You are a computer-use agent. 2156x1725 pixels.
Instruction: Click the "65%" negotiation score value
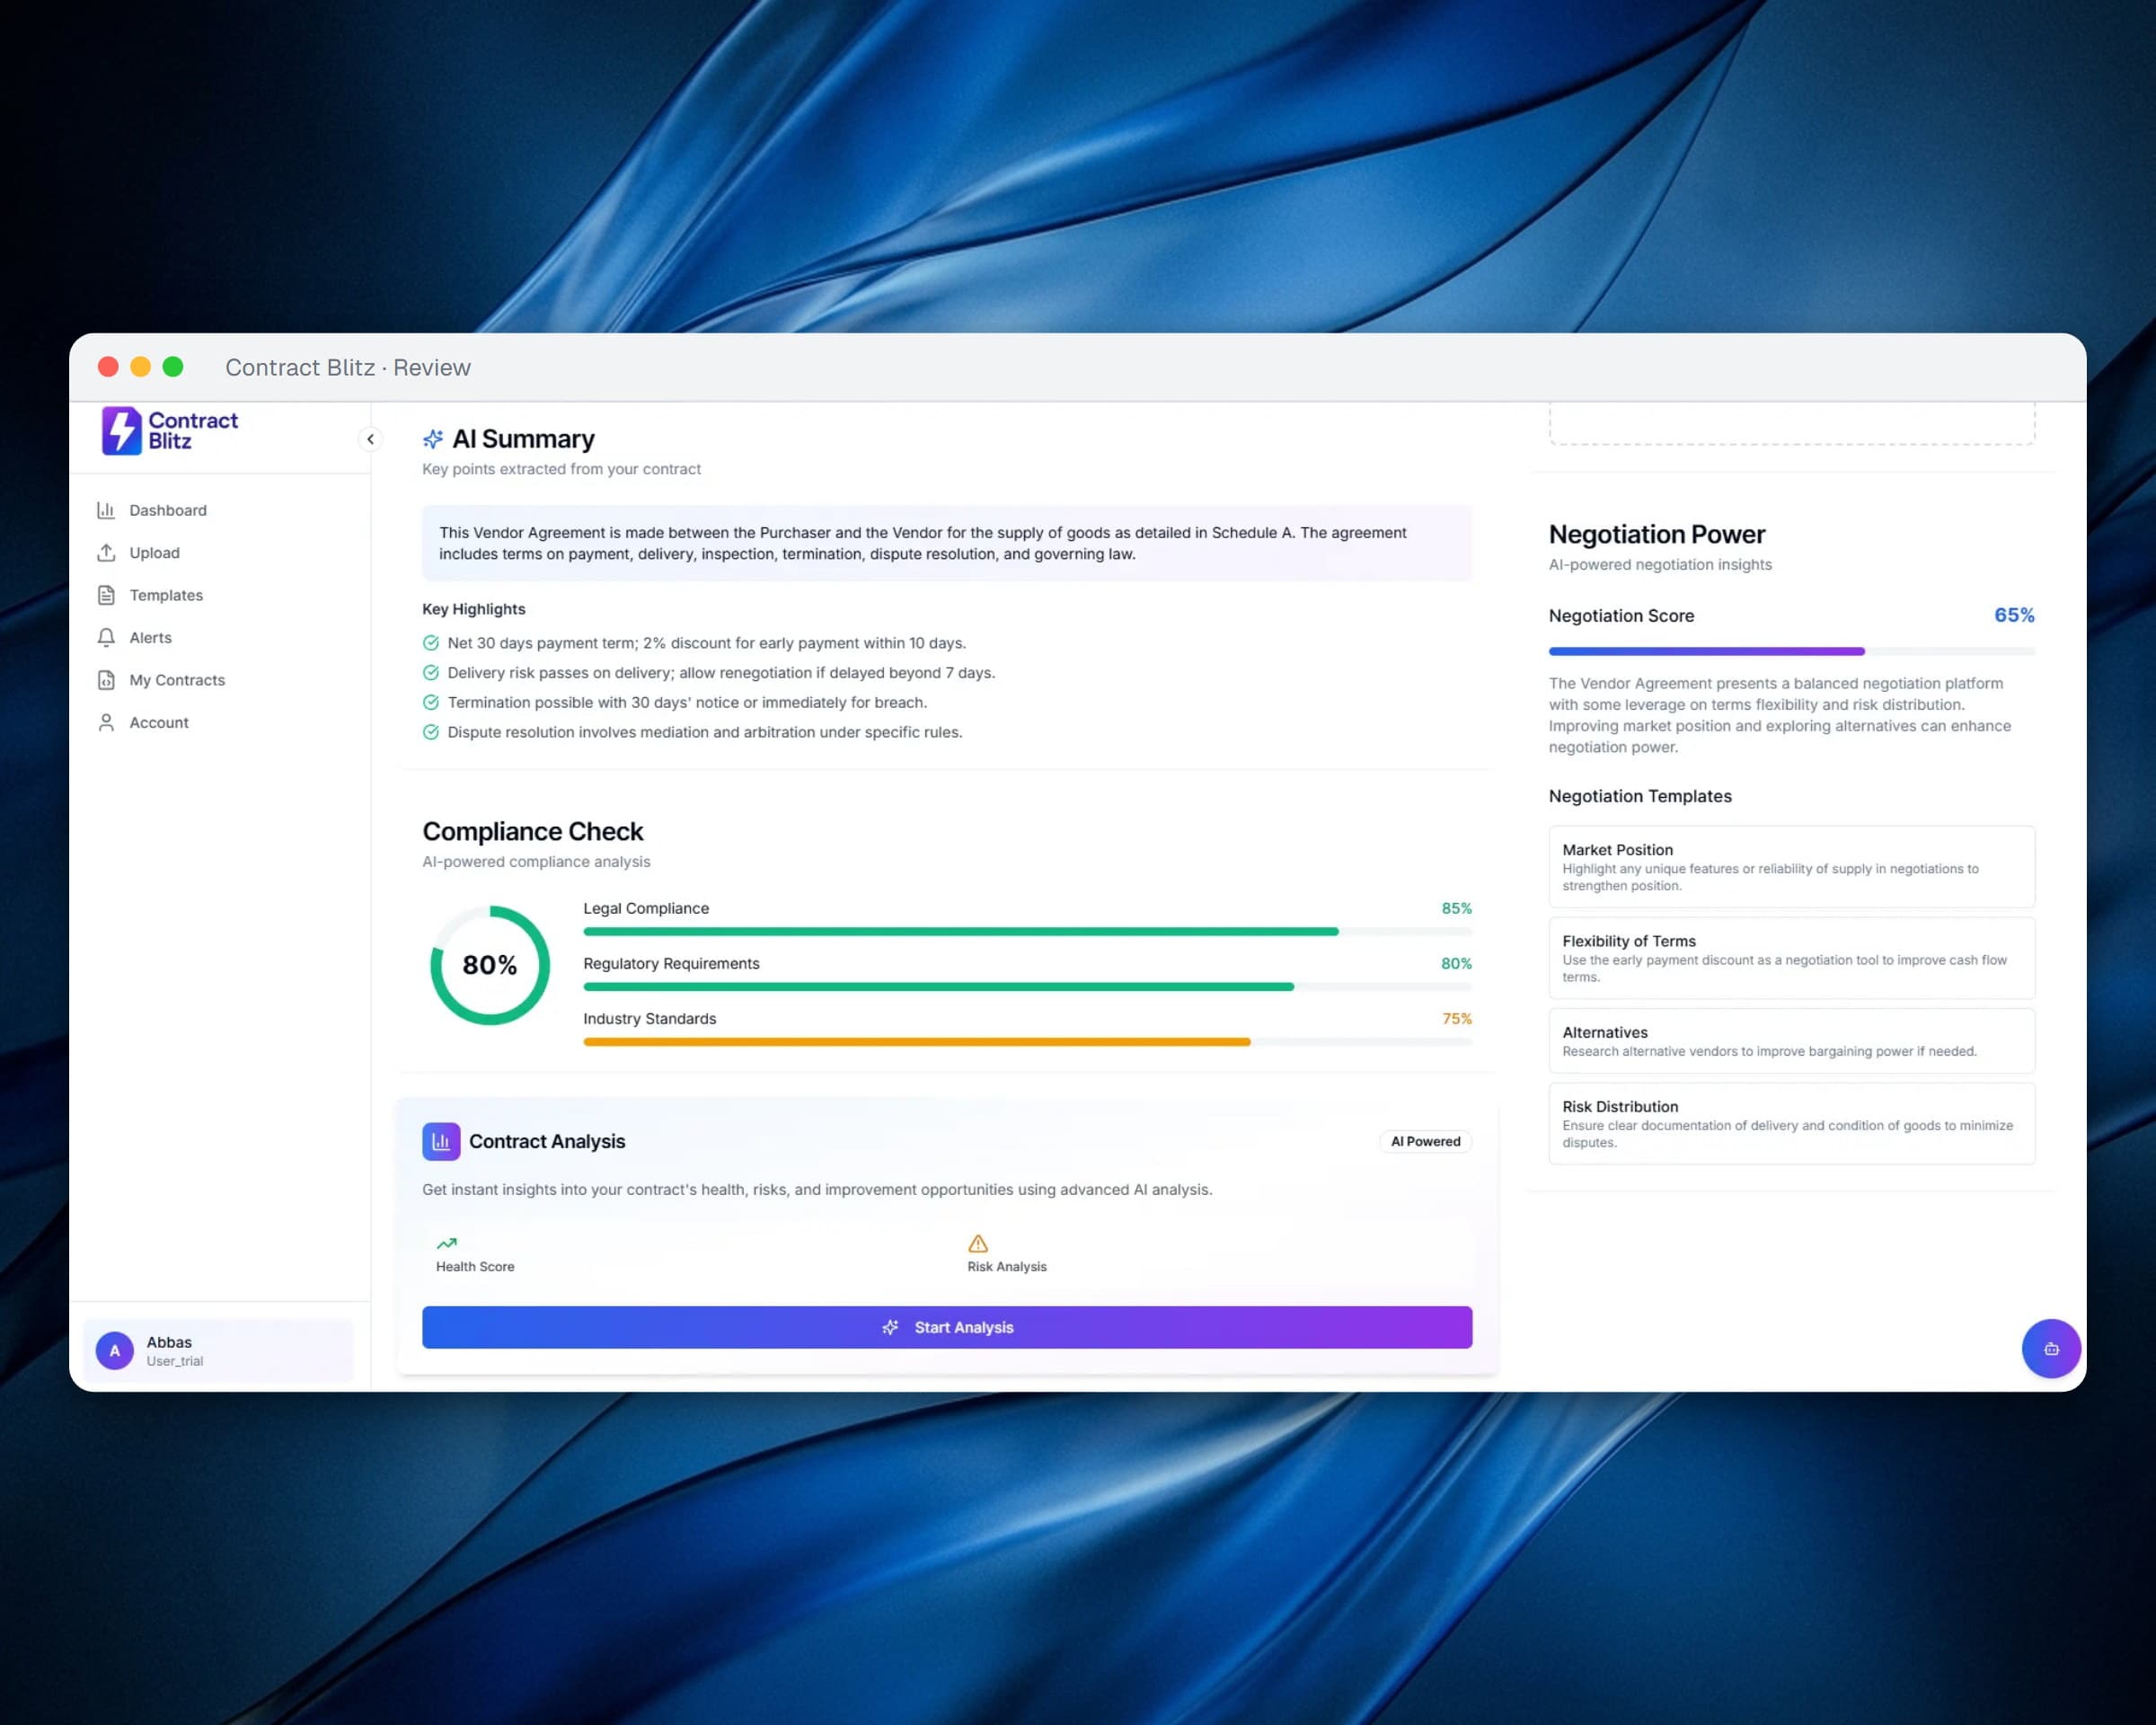(x=2014, y=615)
